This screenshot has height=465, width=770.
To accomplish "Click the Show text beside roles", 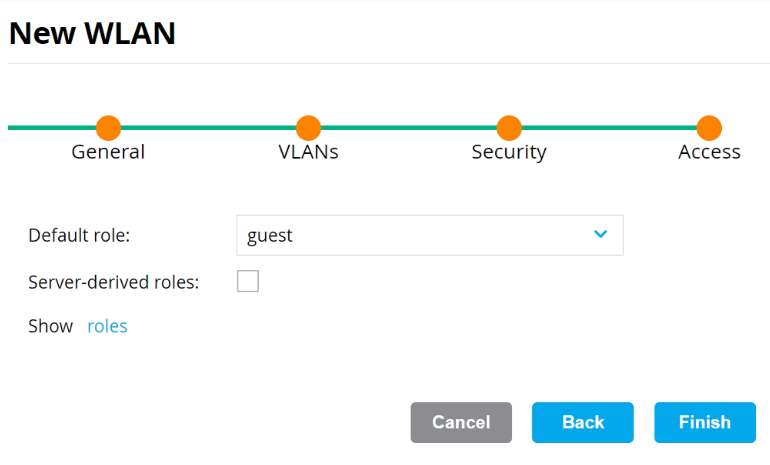I will [51, 326].
